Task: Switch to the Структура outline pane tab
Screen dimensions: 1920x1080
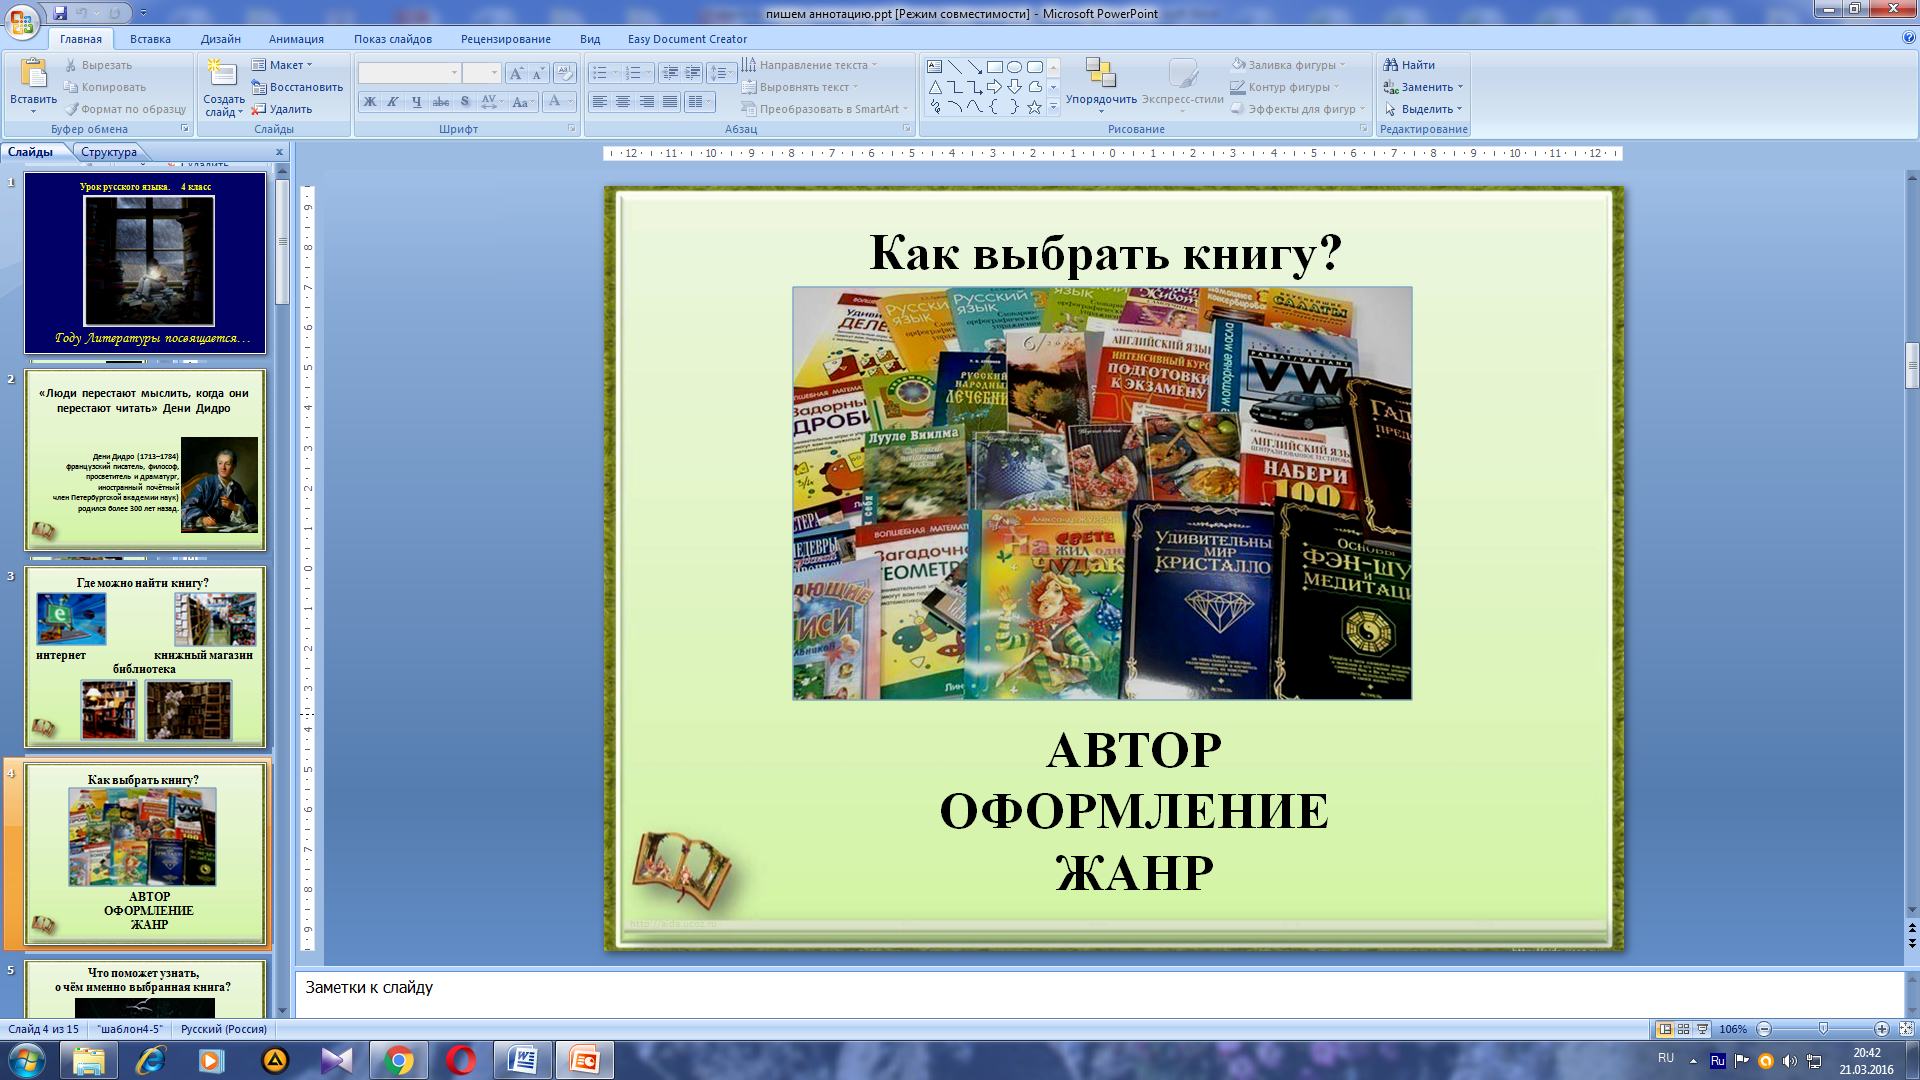Action: (x=109, y=152)
